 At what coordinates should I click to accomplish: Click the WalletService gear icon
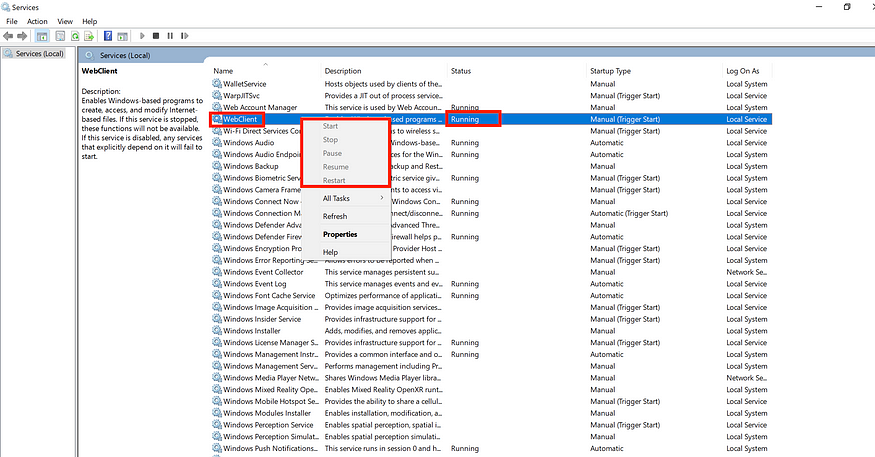(217, 84)
